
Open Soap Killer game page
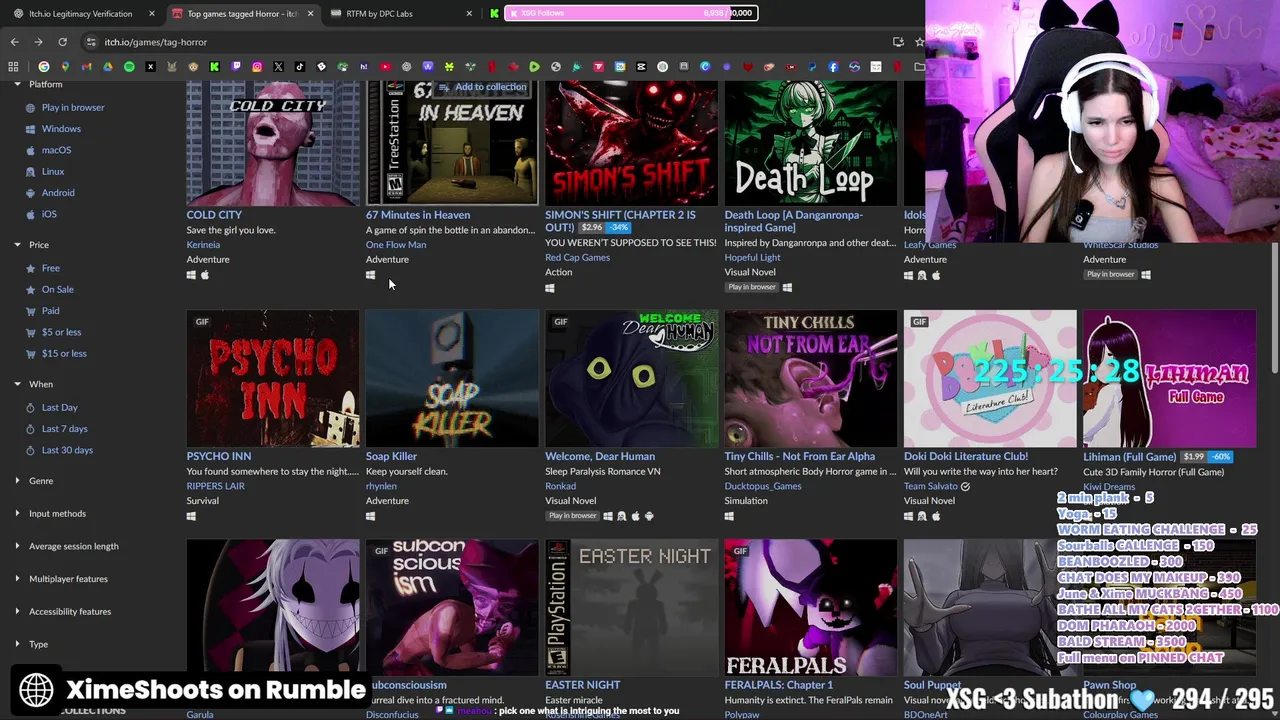(x=391, y=456)
